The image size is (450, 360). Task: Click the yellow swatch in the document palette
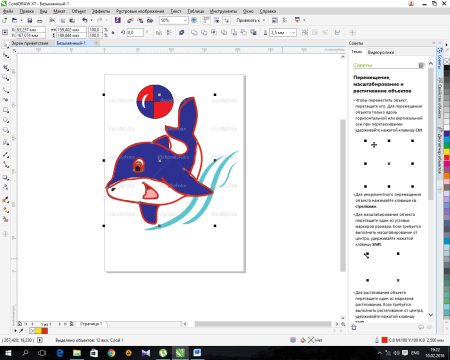pos(38,331)
